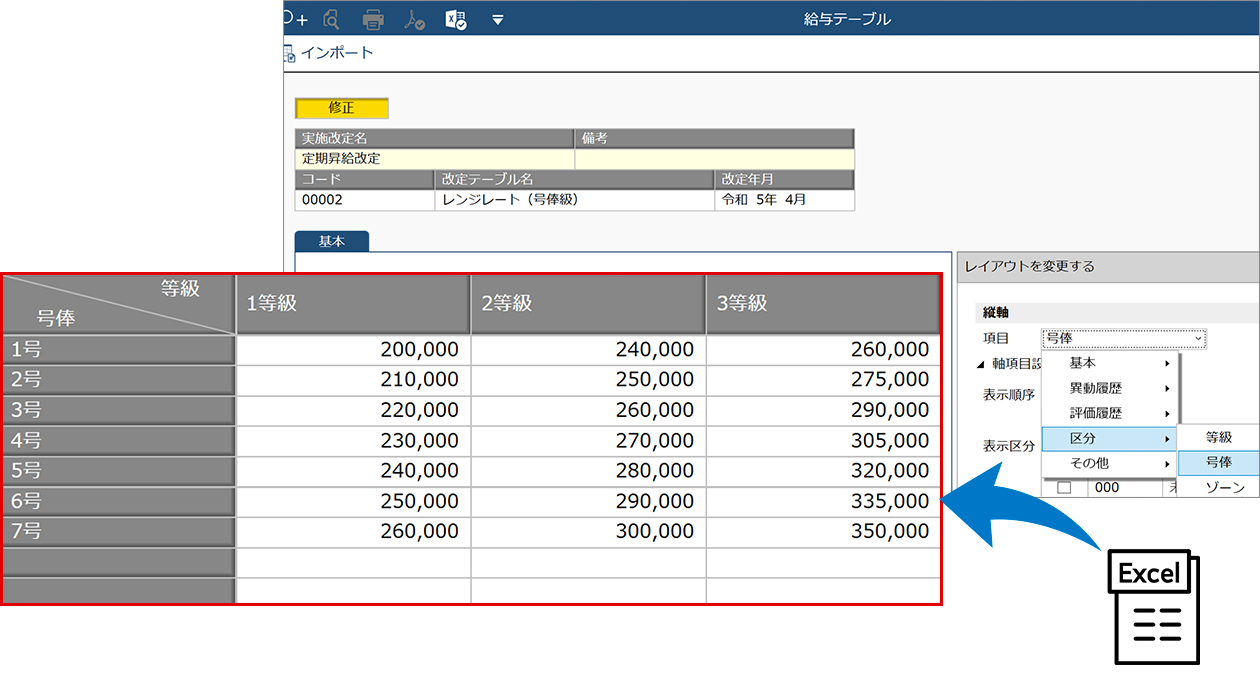Select the 1号 row header
This screenshot has width=1260, height=690.
(x=118, y=350)
